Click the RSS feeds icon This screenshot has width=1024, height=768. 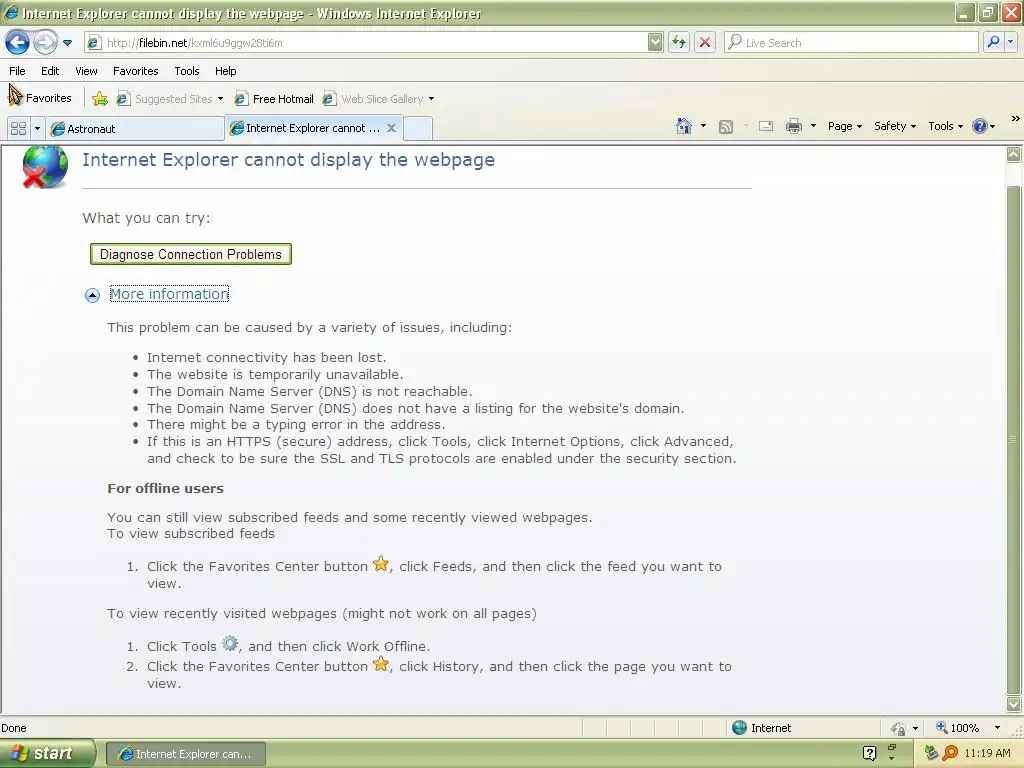pos(726,127)
